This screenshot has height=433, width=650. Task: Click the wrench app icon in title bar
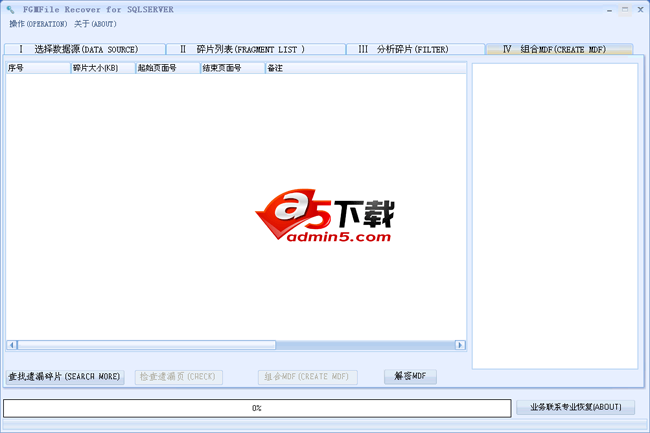point(10,10)
